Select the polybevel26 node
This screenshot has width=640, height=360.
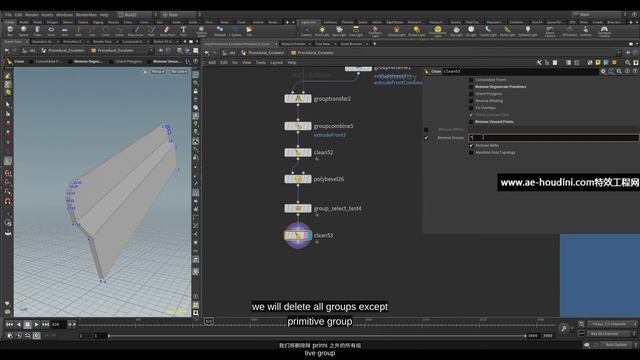click(x=298, y=179)
